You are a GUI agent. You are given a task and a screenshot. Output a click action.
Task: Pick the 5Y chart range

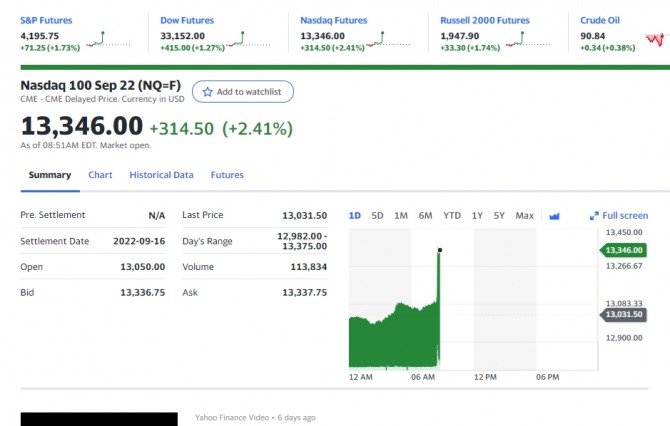(499, 215)
